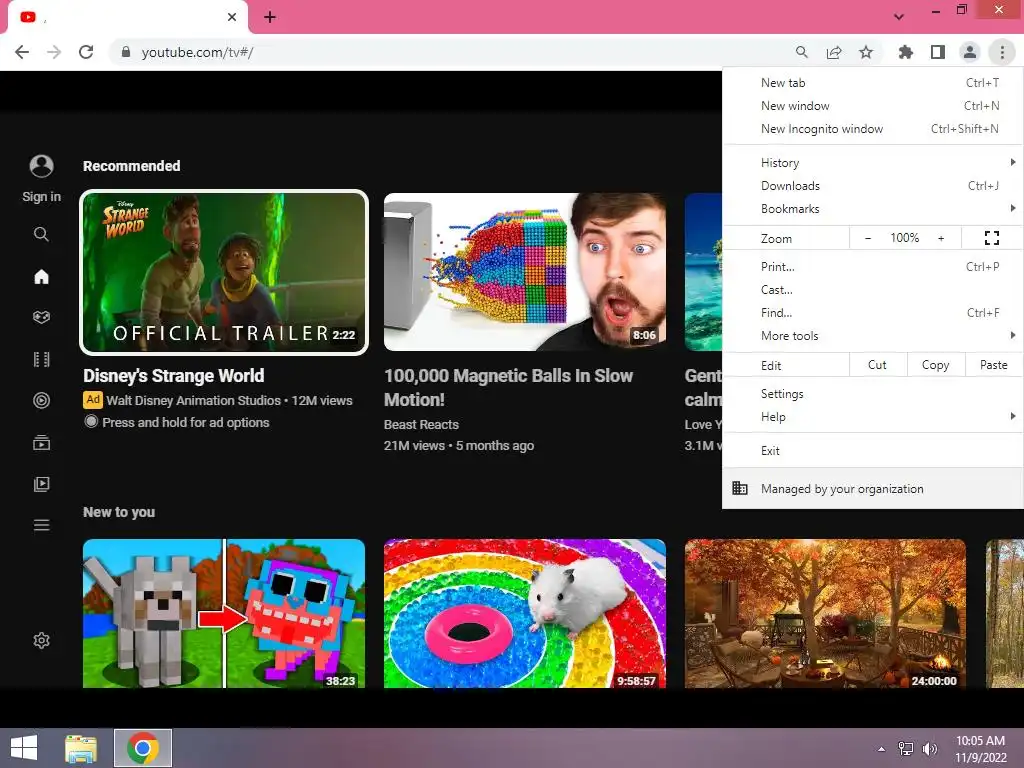Select New tab from the menu

tap(872, 83)
